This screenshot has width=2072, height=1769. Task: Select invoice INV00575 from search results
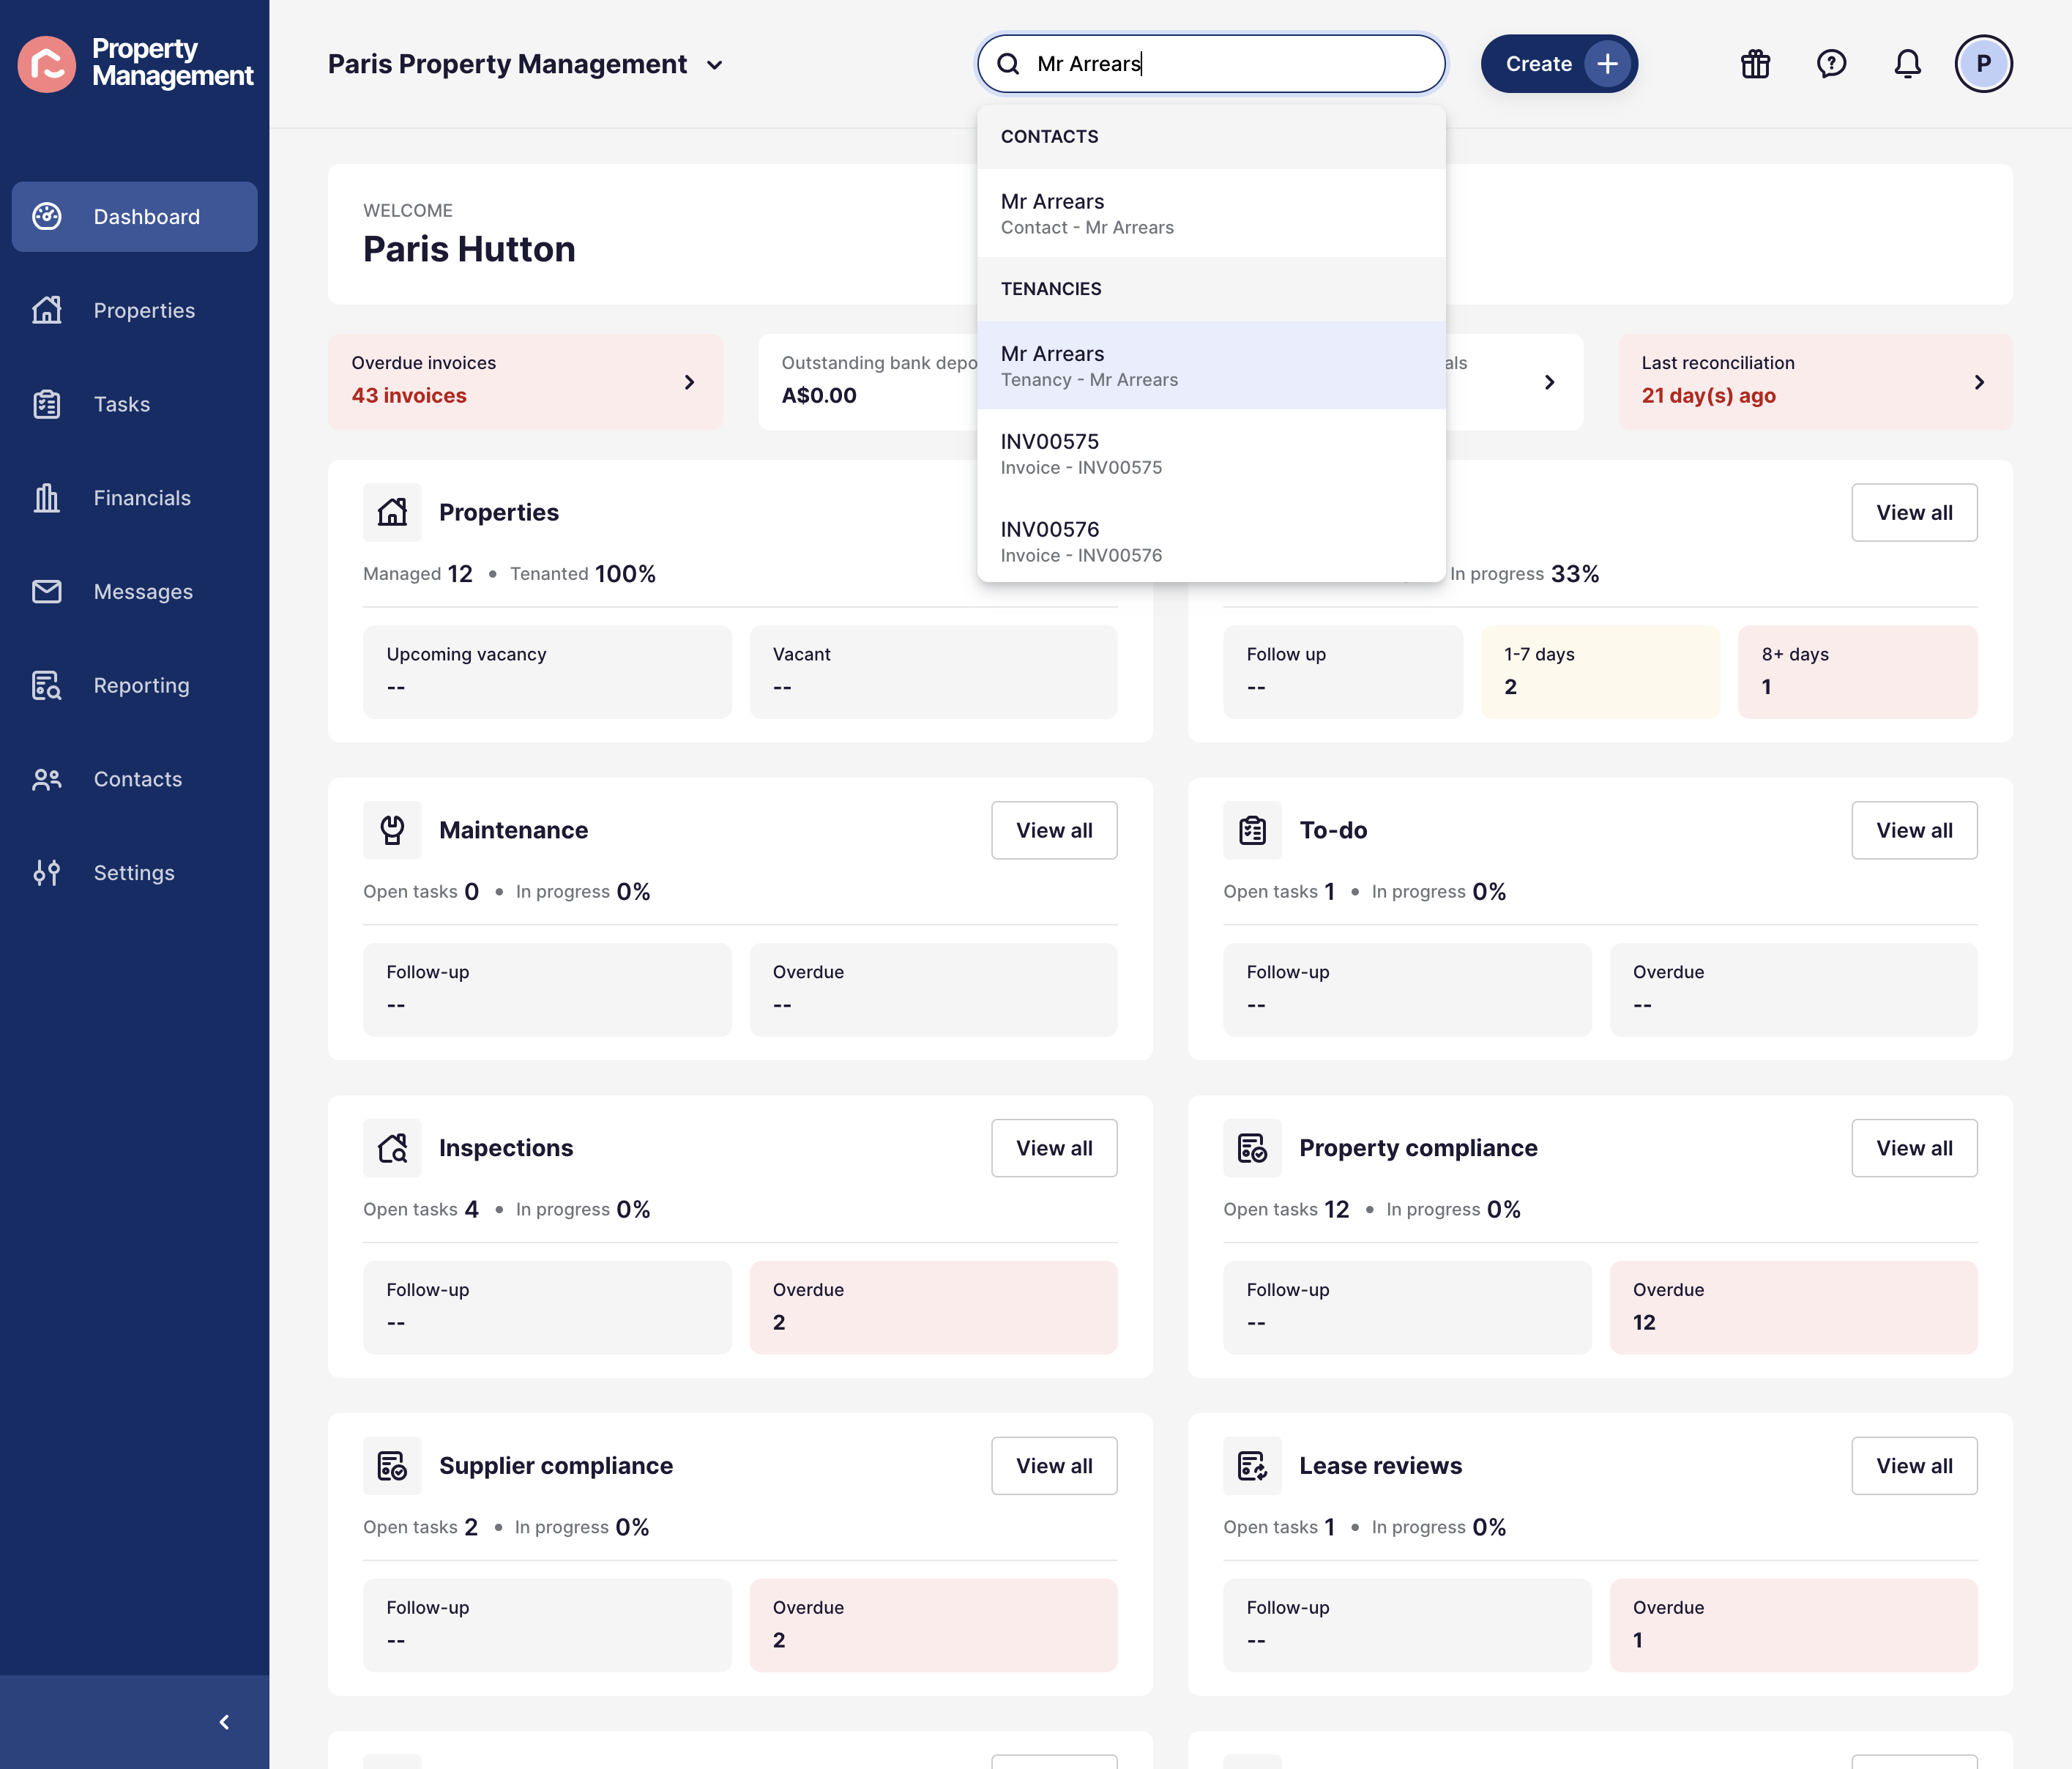tap(1211, 453)
